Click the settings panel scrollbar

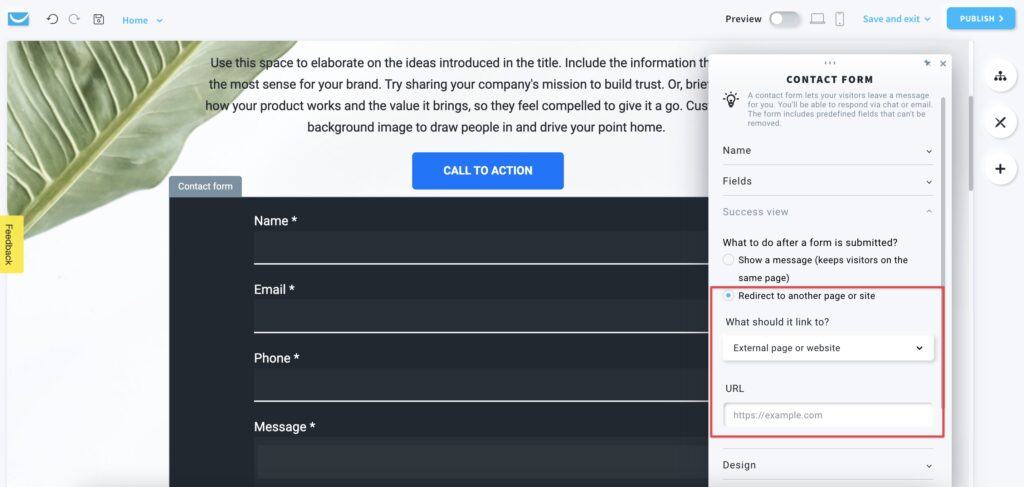coord(942,255)
